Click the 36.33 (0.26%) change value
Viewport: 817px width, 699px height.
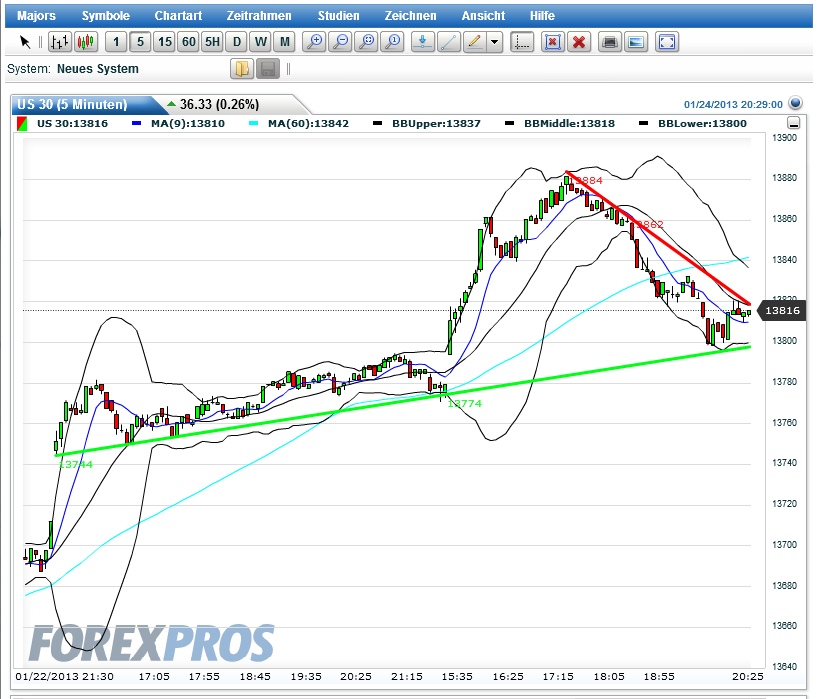[x=219, y=105]
